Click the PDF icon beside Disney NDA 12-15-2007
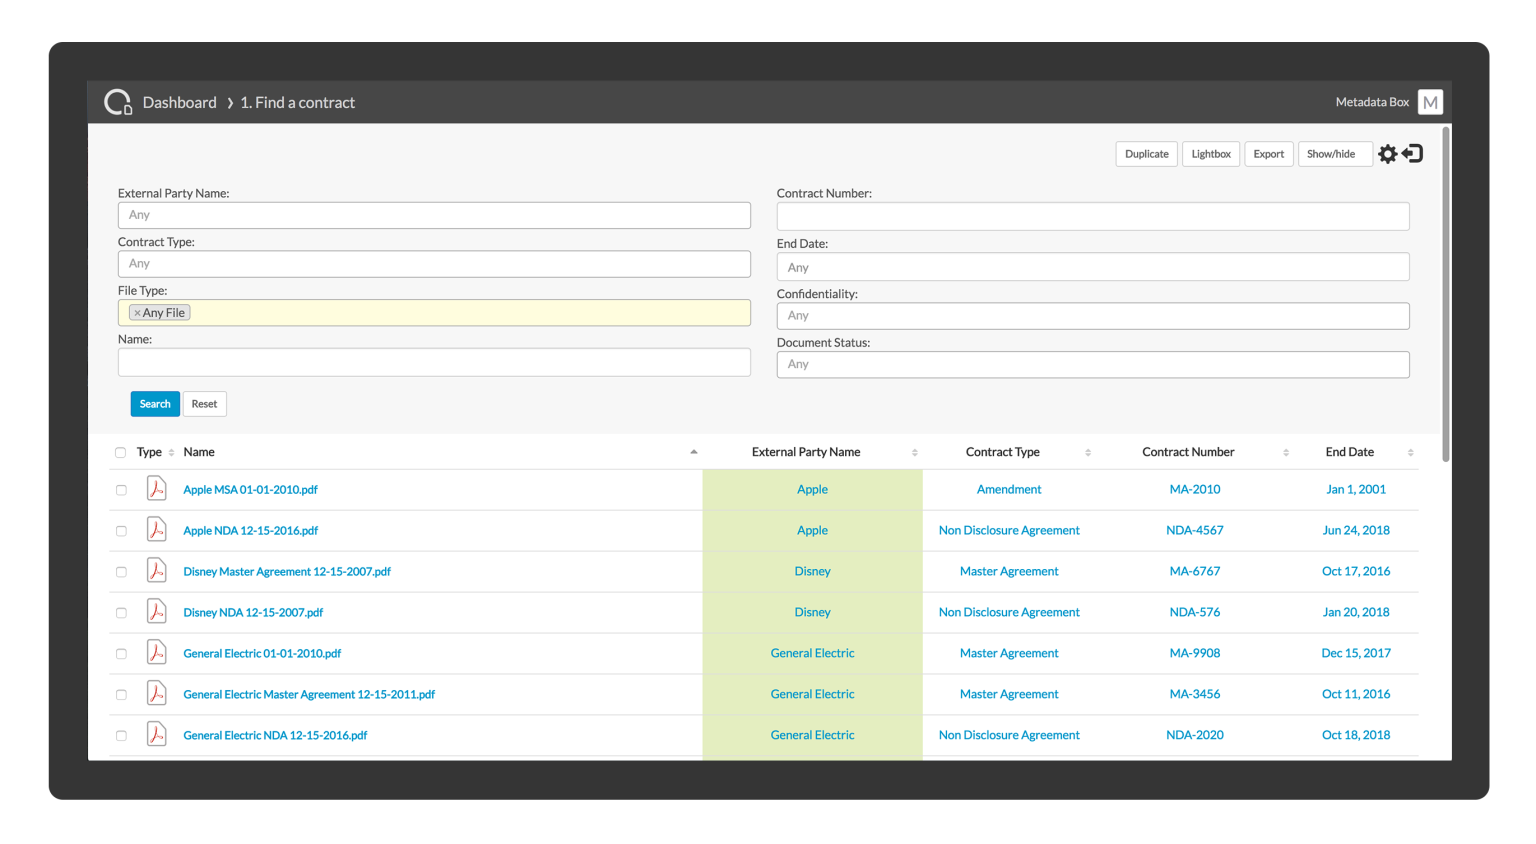The height and width of the screenshot is (844, 1536). tap(157, 611)
